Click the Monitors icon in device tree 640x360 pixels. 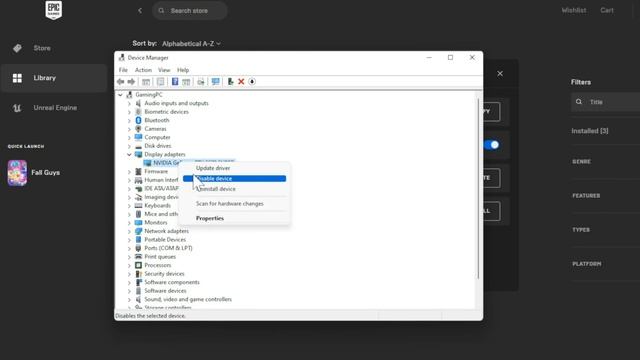tap(138, 222)
